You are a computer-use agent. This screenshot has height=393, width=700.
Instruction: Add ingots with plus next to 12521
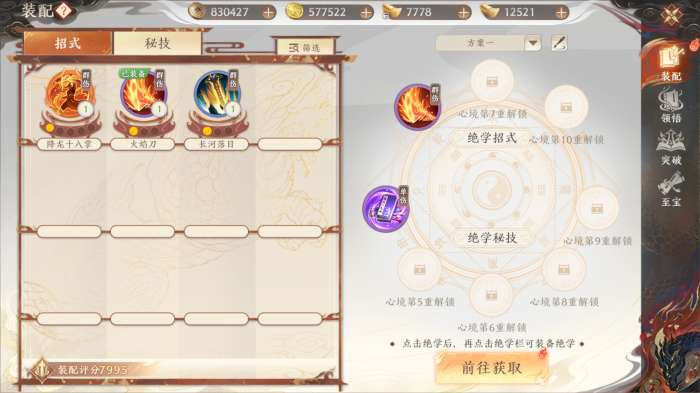[x=561, y=13]
